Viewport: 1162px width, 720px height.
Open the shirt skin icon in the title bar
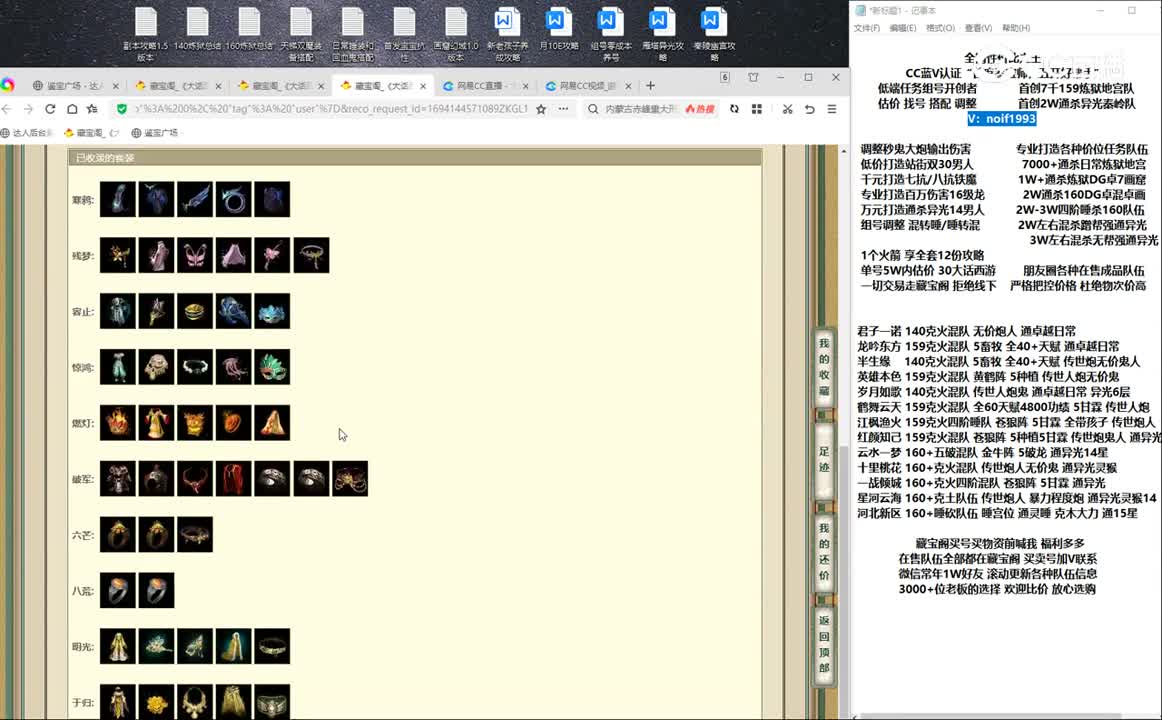coord(753,77)
